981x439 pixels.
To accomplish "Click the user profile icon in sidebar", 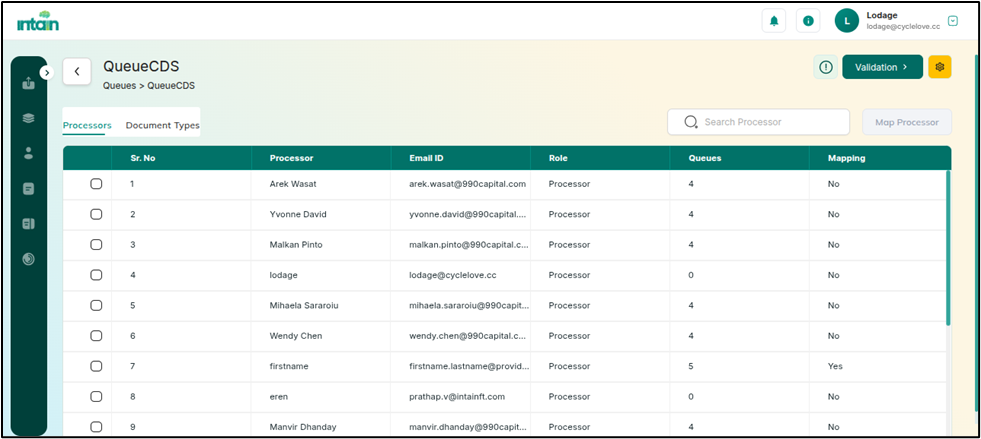I will click(x=28, y=153).
